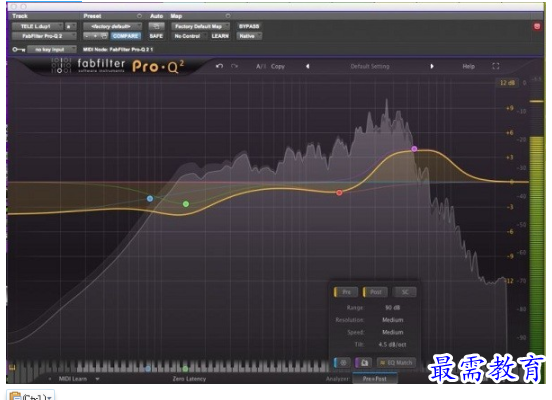This screenshot has width=552, height=400.
Task: Open the FabFilter Pro-Q 2 plugin selector
Action: click(44, 36)
